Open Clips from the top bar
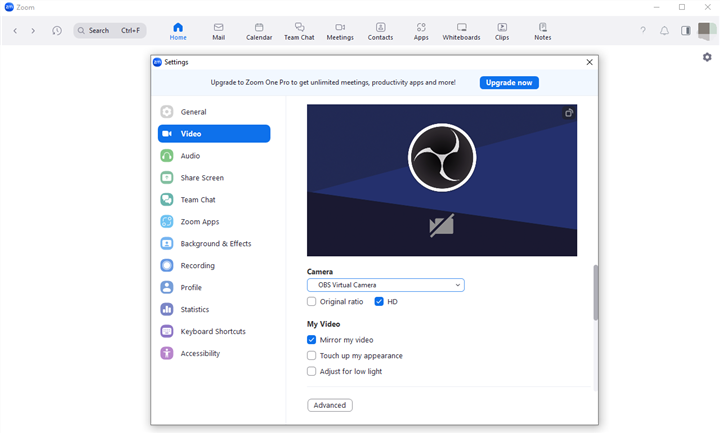Screen dimensions: 720x434 pyautogui.click(x=502, y=31)
